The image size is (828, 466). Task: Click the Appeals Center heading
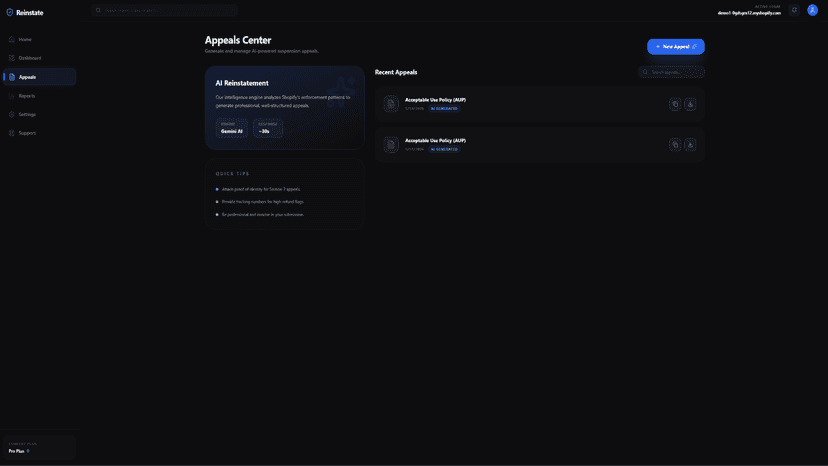(x=238, y=40)
